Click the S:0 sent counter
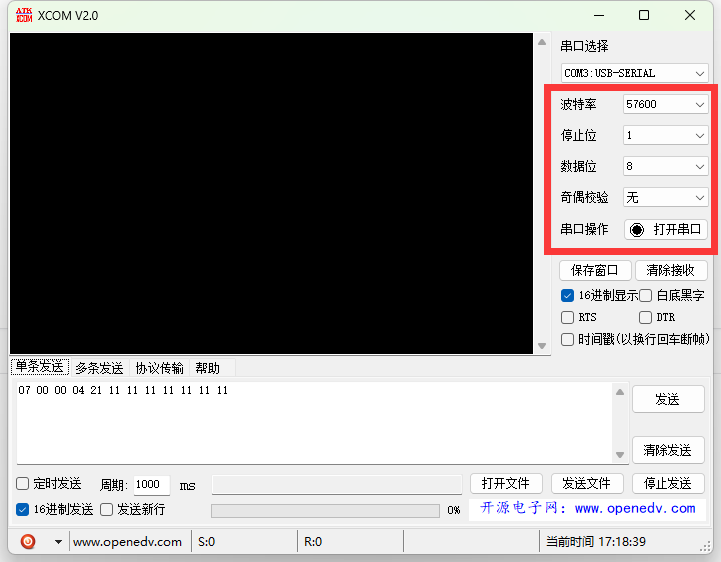 point(206,542)
